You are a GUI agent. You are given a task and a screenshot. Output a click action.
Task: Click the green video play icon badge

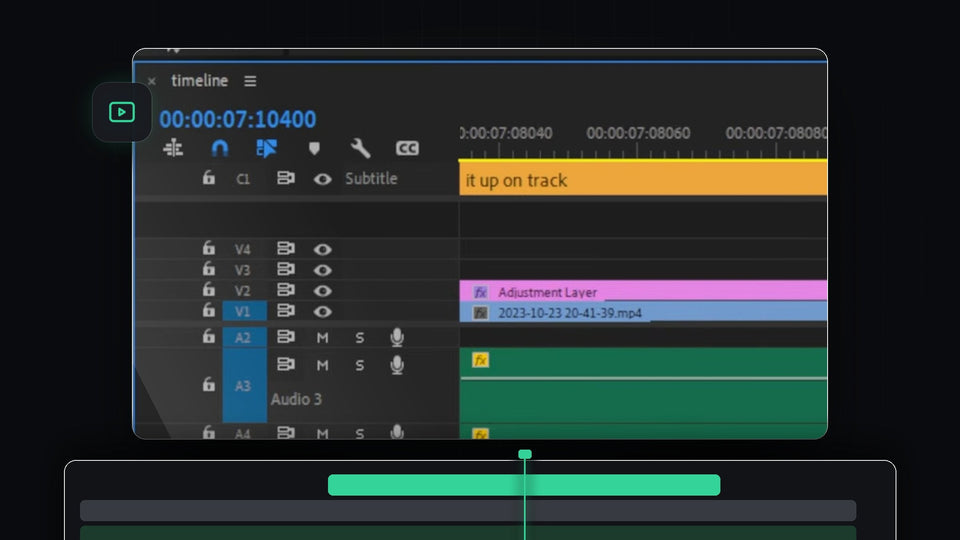[x=122, y=112]
